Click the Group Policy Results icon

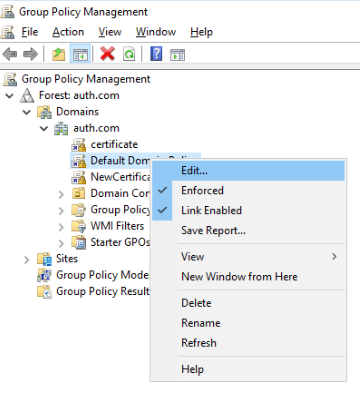coord(44,292)
